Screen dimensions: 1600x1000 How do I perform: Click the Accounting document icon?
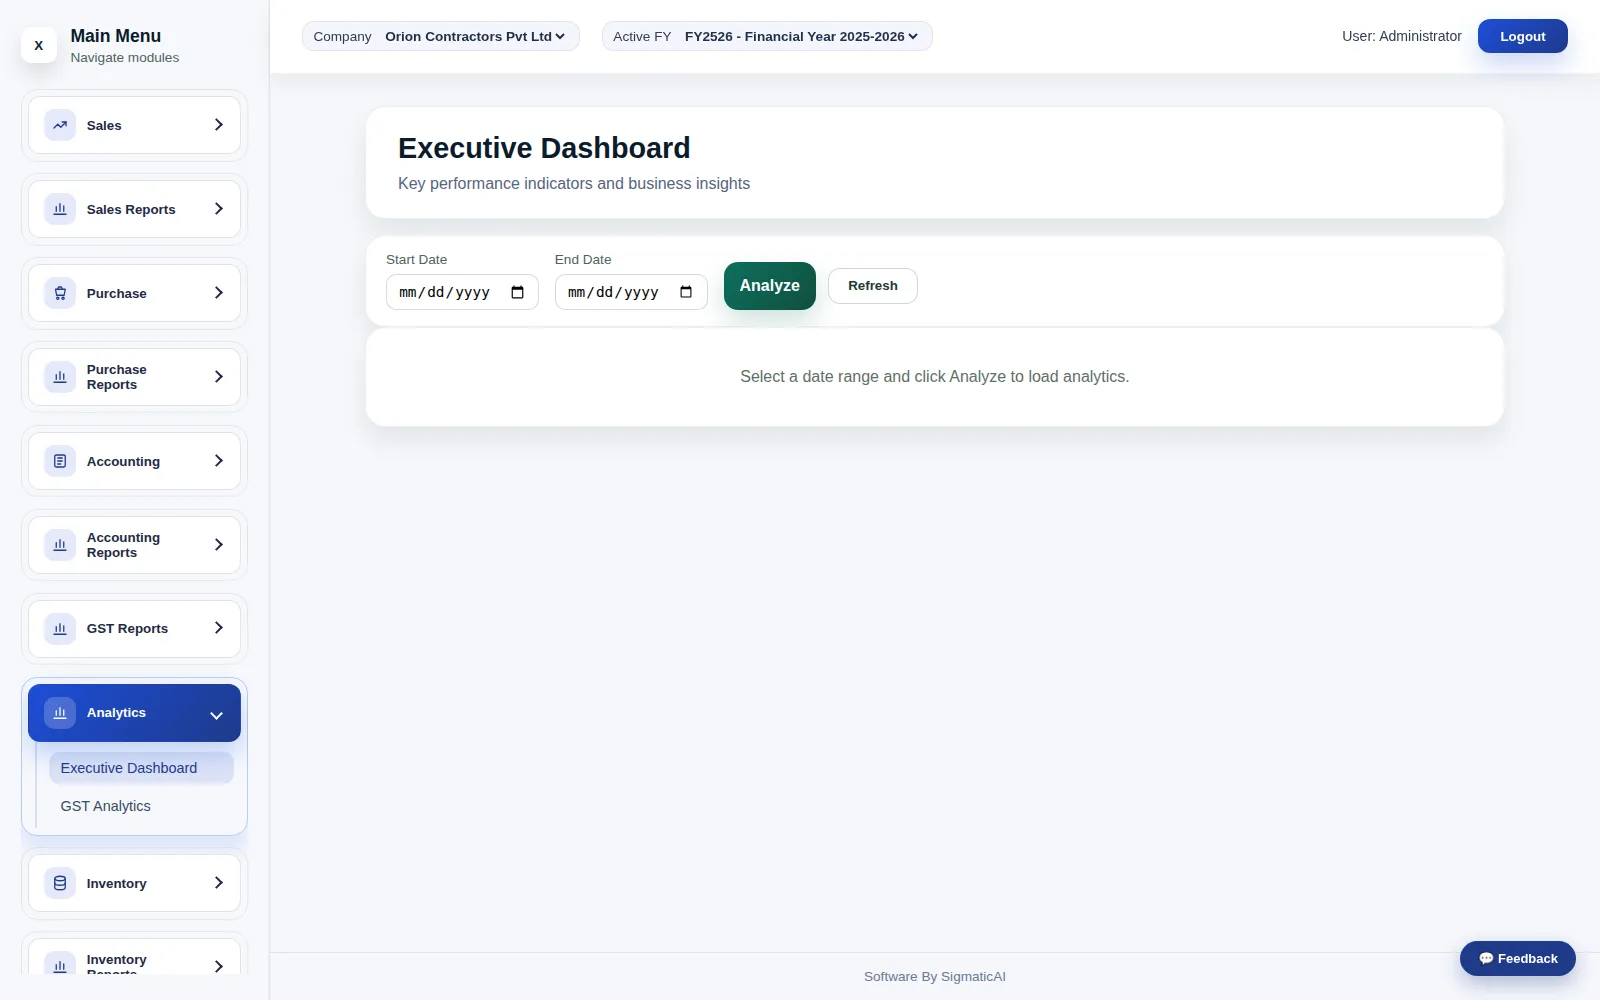coord(60,461)
